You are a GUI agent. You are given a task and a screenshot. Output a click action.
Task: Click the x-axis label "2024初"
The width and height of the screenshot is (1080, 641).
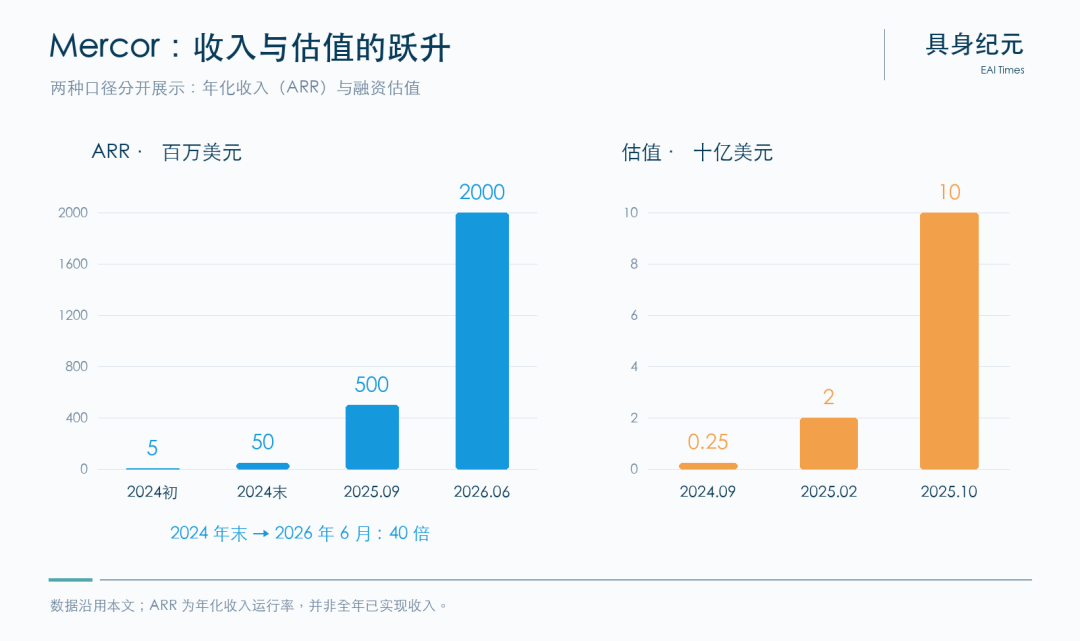pyautogui.click(x=152, y=492)
